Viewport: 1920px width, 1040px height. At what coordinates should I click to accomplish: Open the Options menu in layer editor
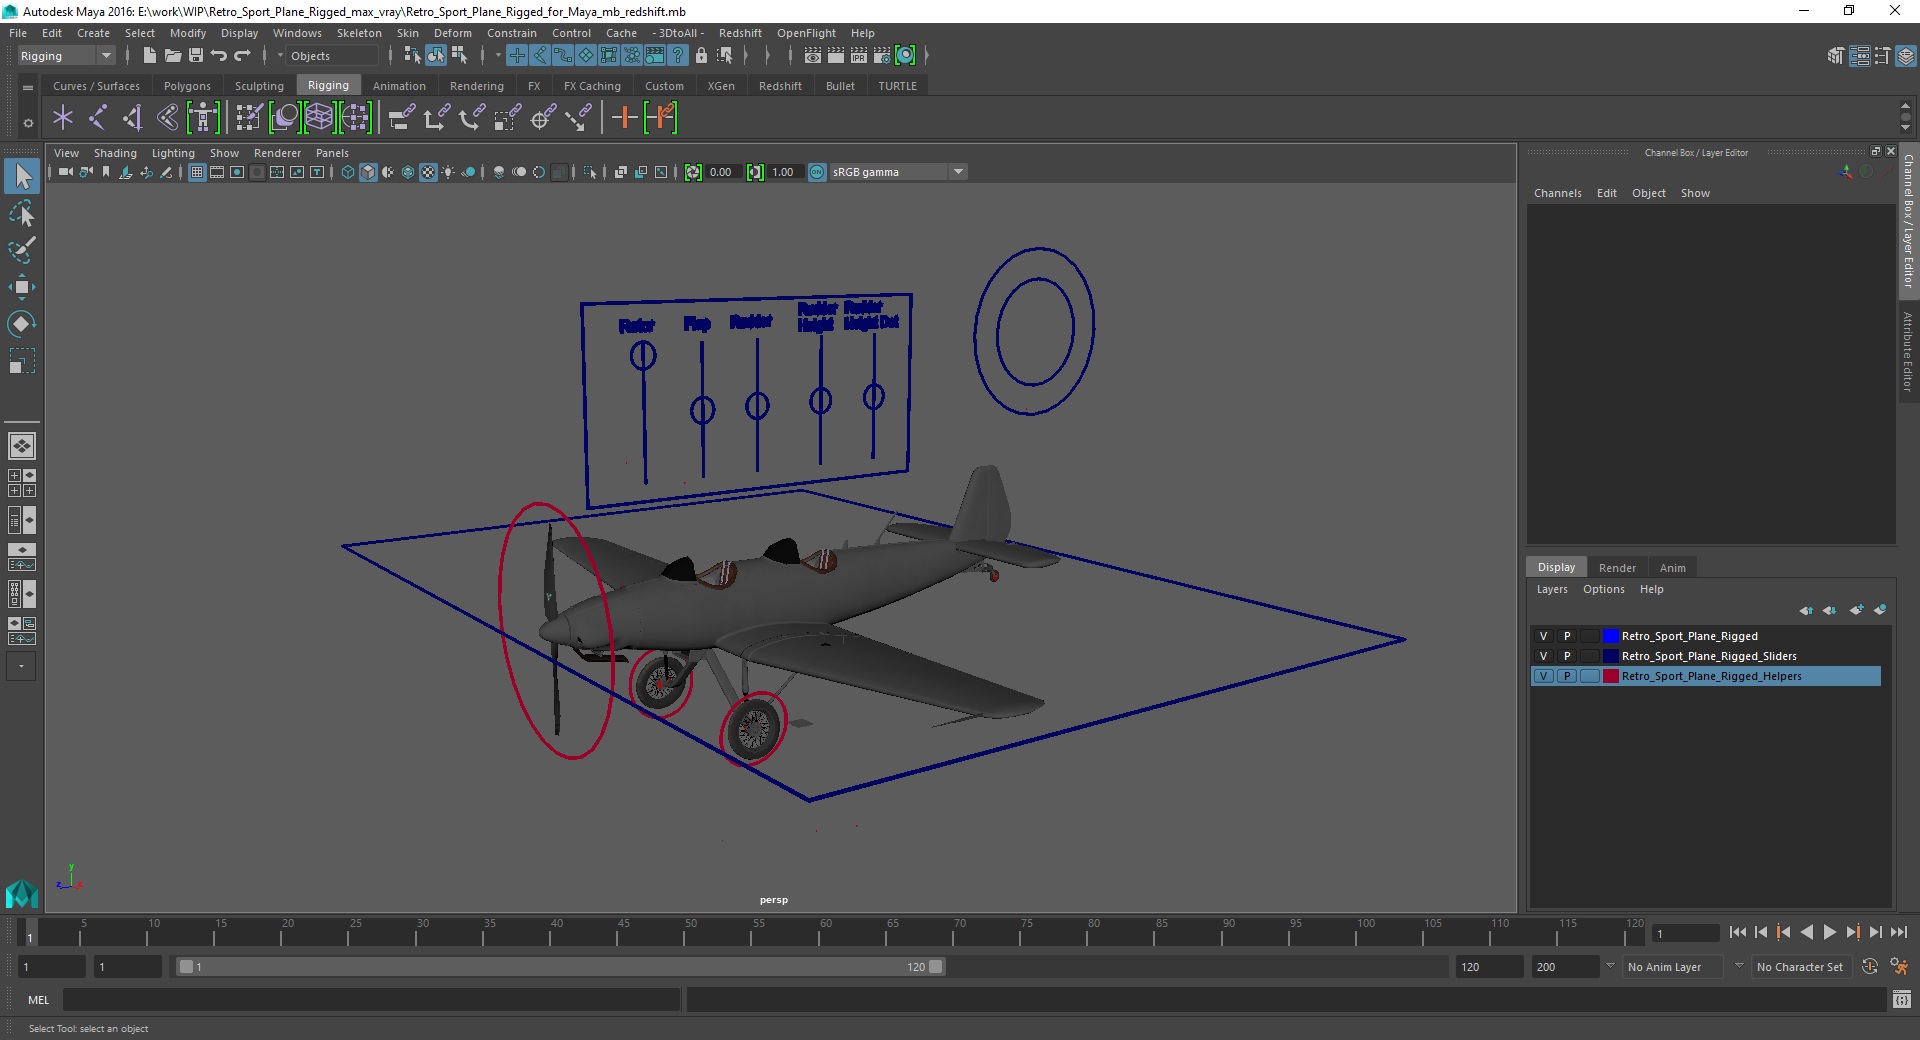[x=1603, y=589]
